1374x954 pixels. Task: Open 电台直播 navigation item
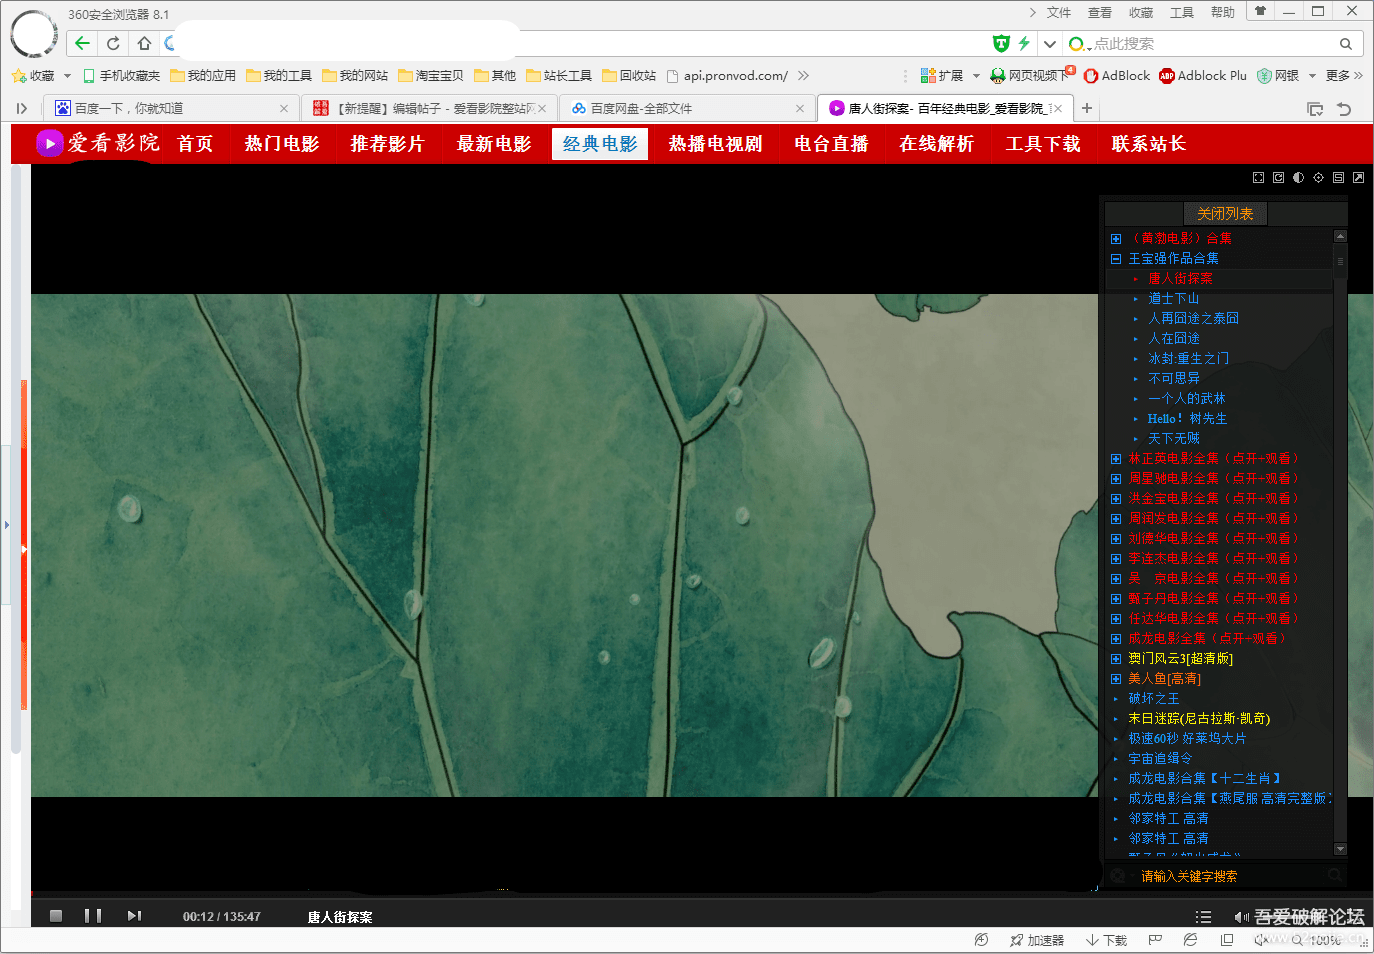pyautogui.click(x=831, y=143)
